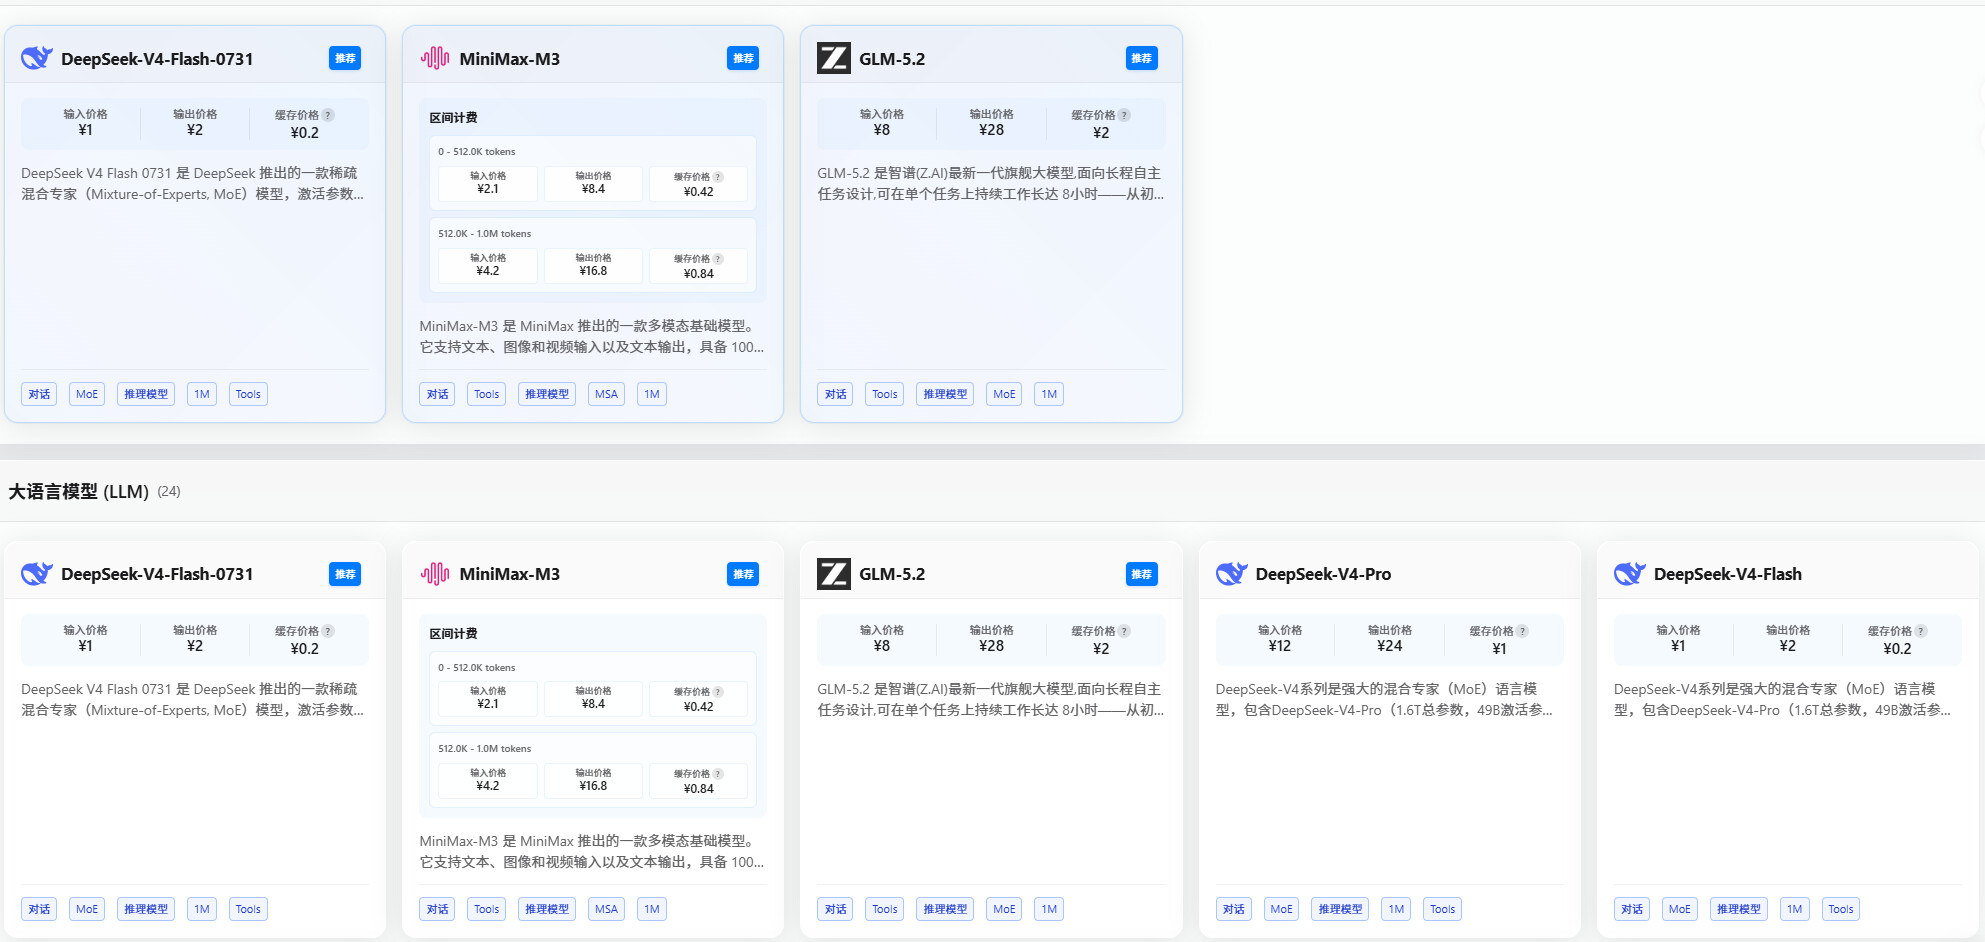
Task: Open the LLM-section MiniMax-M3 model title
Action: pyautogui.click(x=510, y=574)
